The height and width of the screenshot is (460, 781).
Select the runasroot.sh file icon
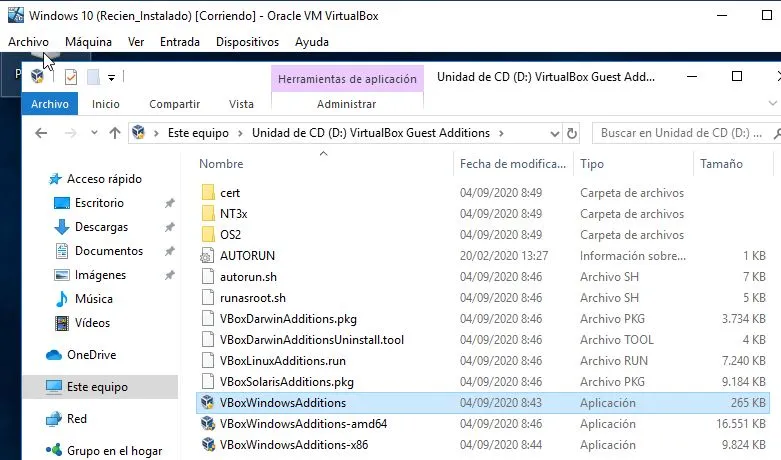208,297
